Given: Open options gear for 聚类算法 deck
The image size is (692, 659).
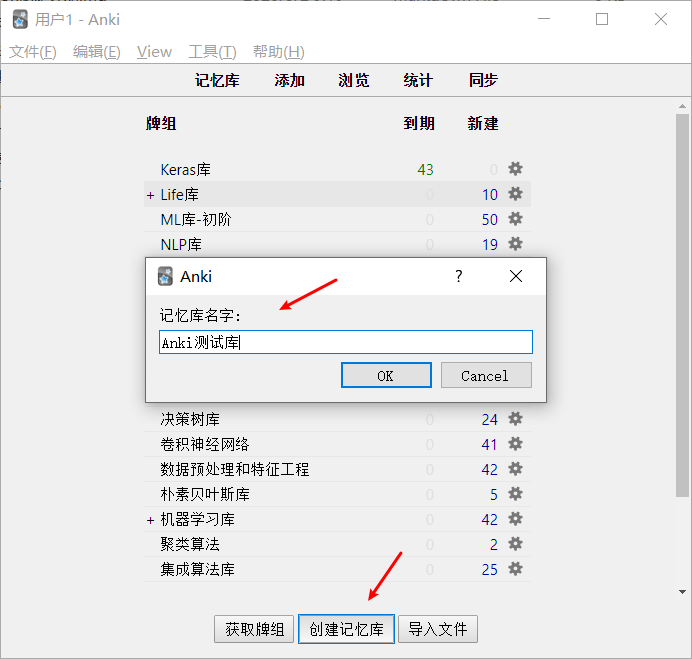Looking at the screenshot, I should [515, 544].
